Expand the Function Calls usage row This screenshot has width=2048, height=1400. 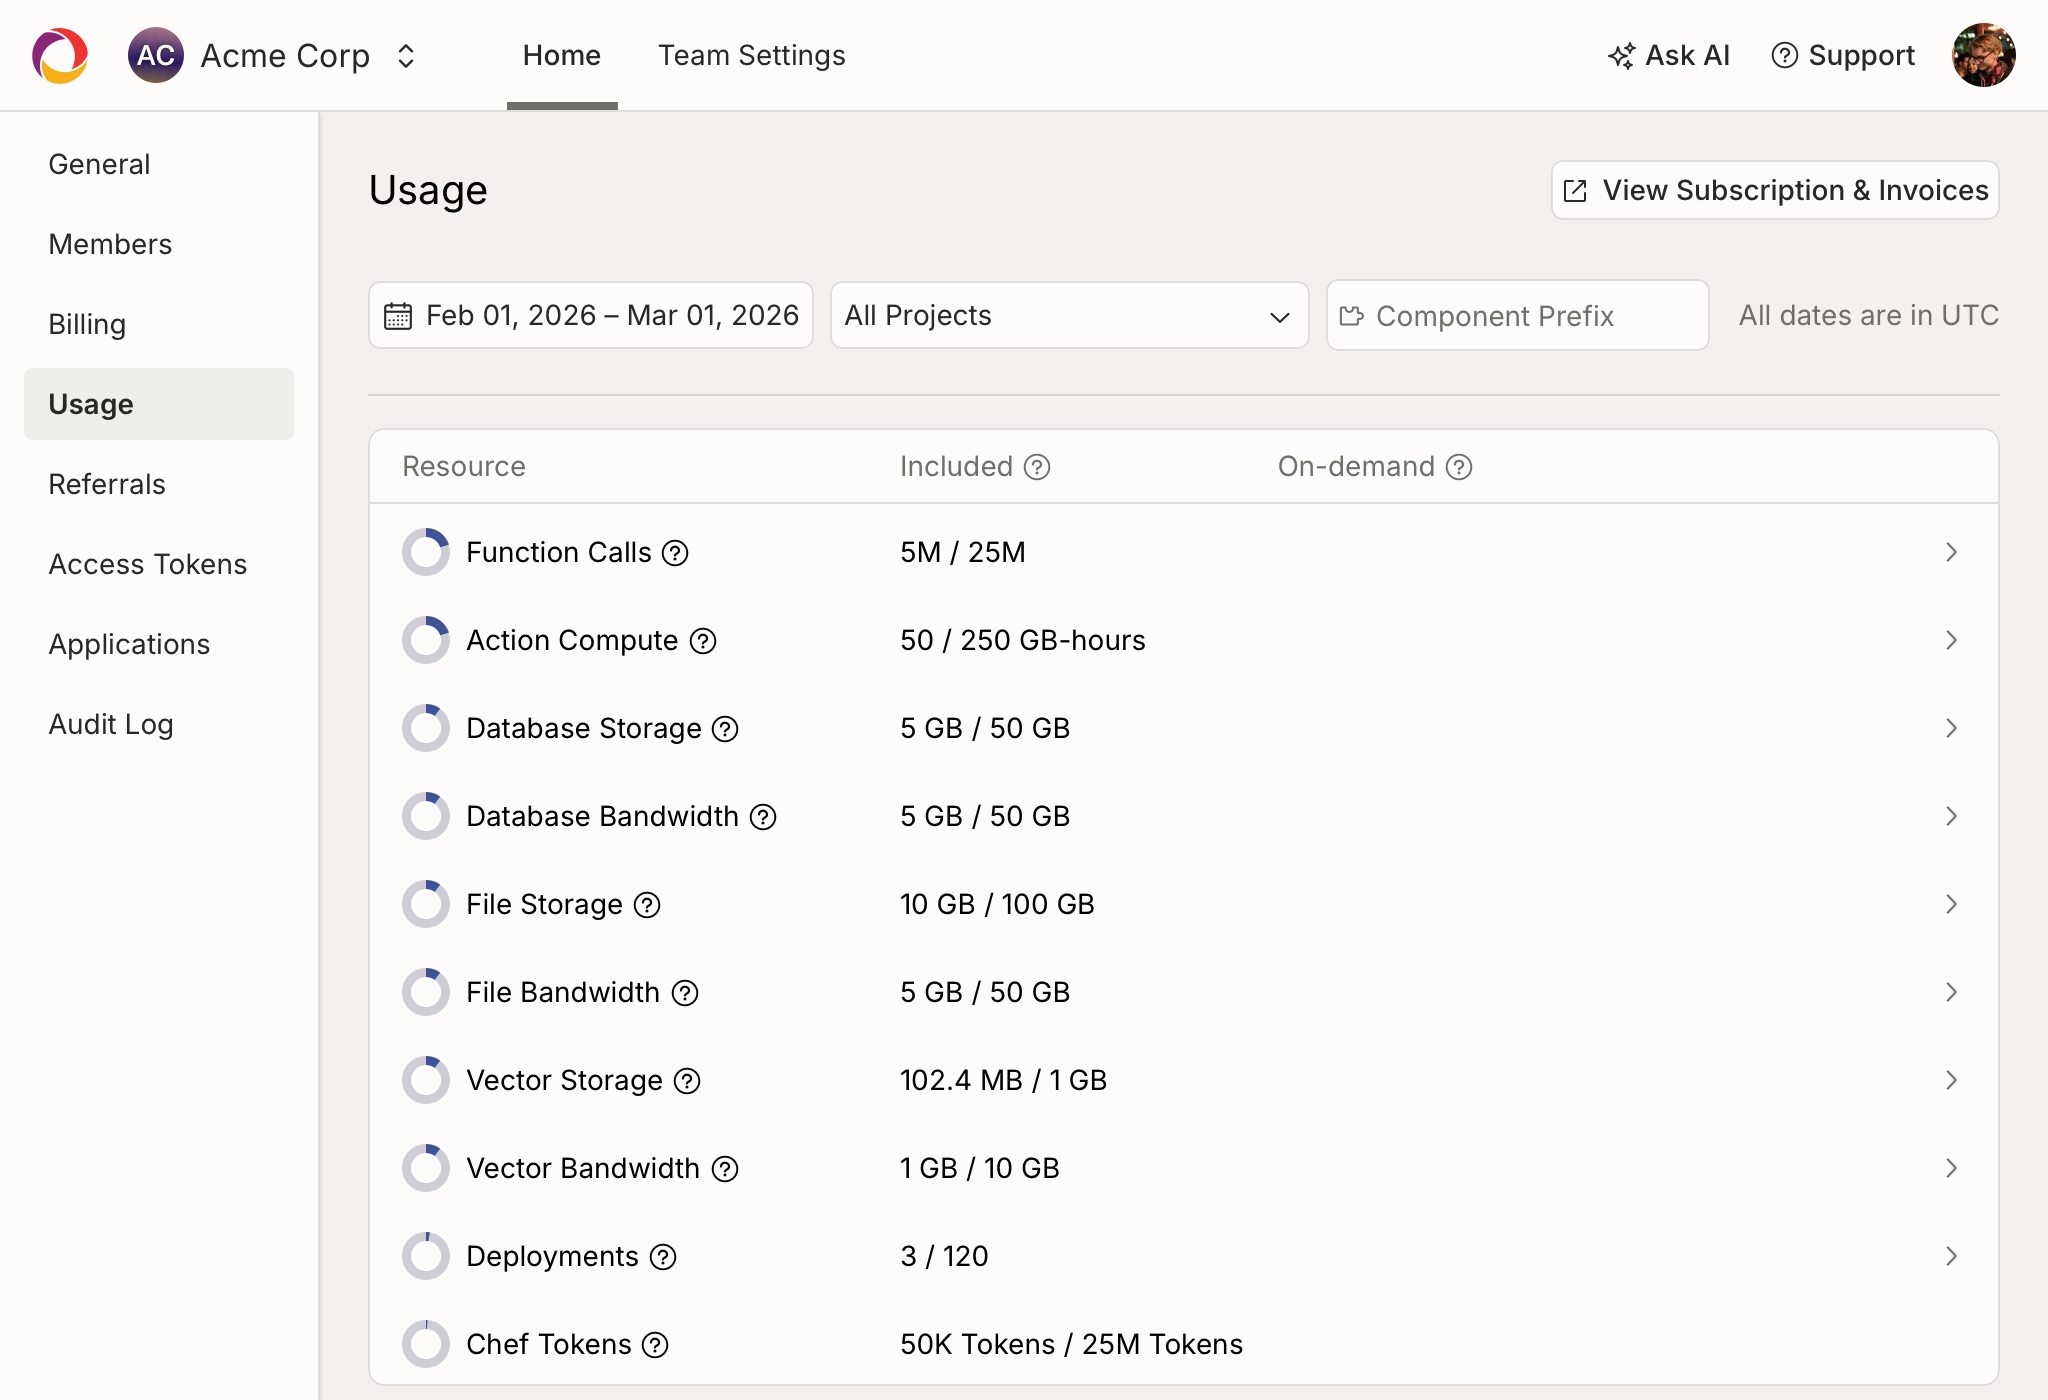pyautogui.click(x=1952, y=552)
